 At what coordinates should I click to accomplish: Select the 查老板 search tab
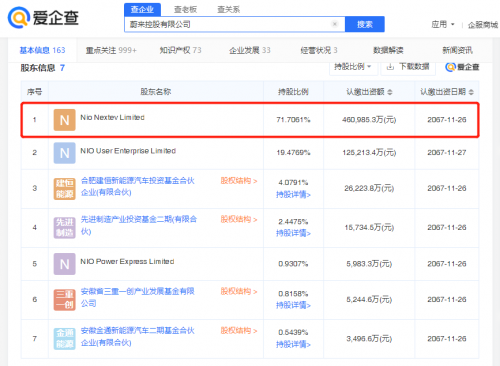(x=185, y=9)
